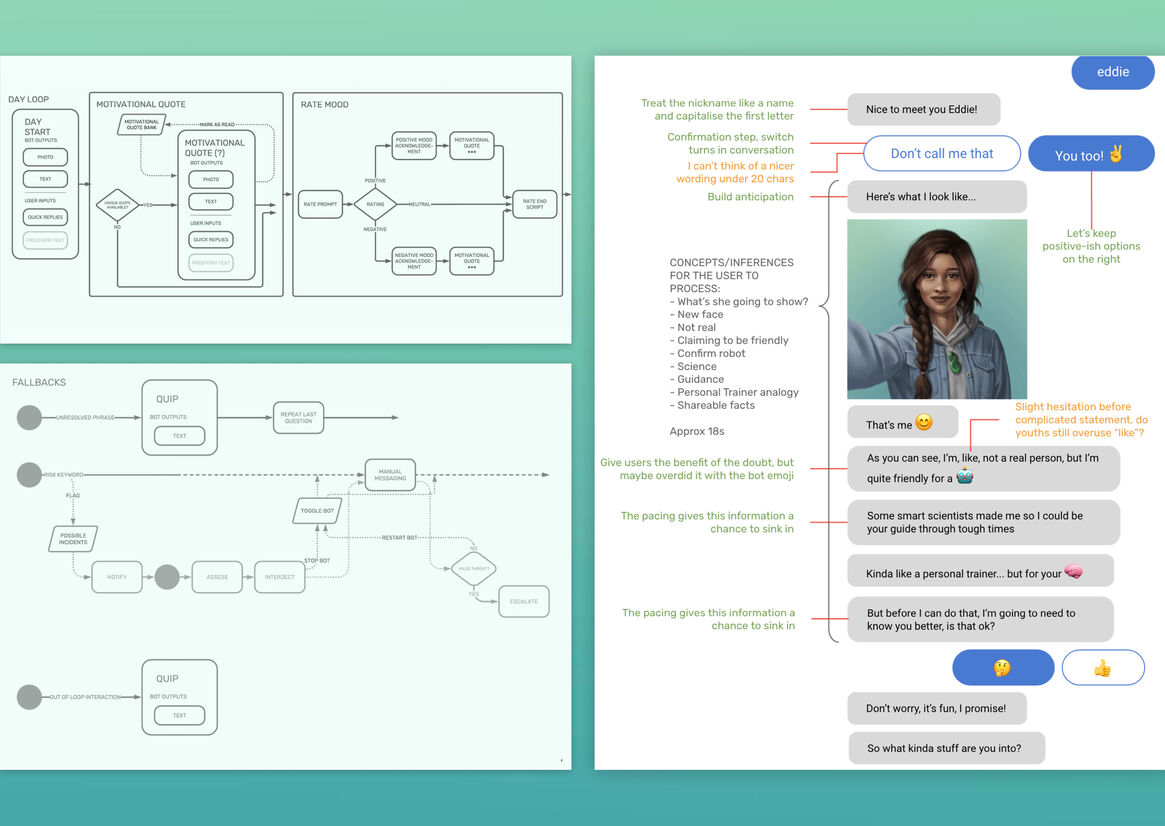Click the robot emoji in the chat message
Image resolution: width=1165 pixels, height=826 pixels.
965,478
